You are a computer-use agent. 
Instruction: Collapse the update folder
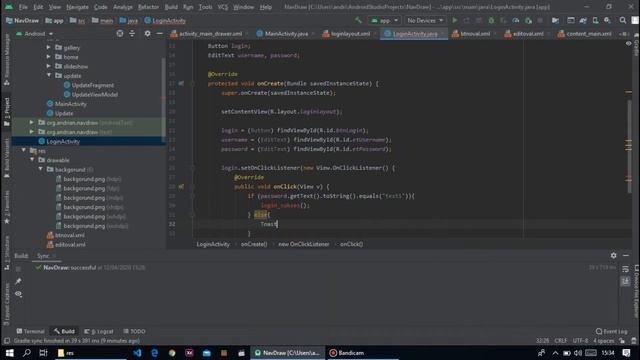(49, 76)
